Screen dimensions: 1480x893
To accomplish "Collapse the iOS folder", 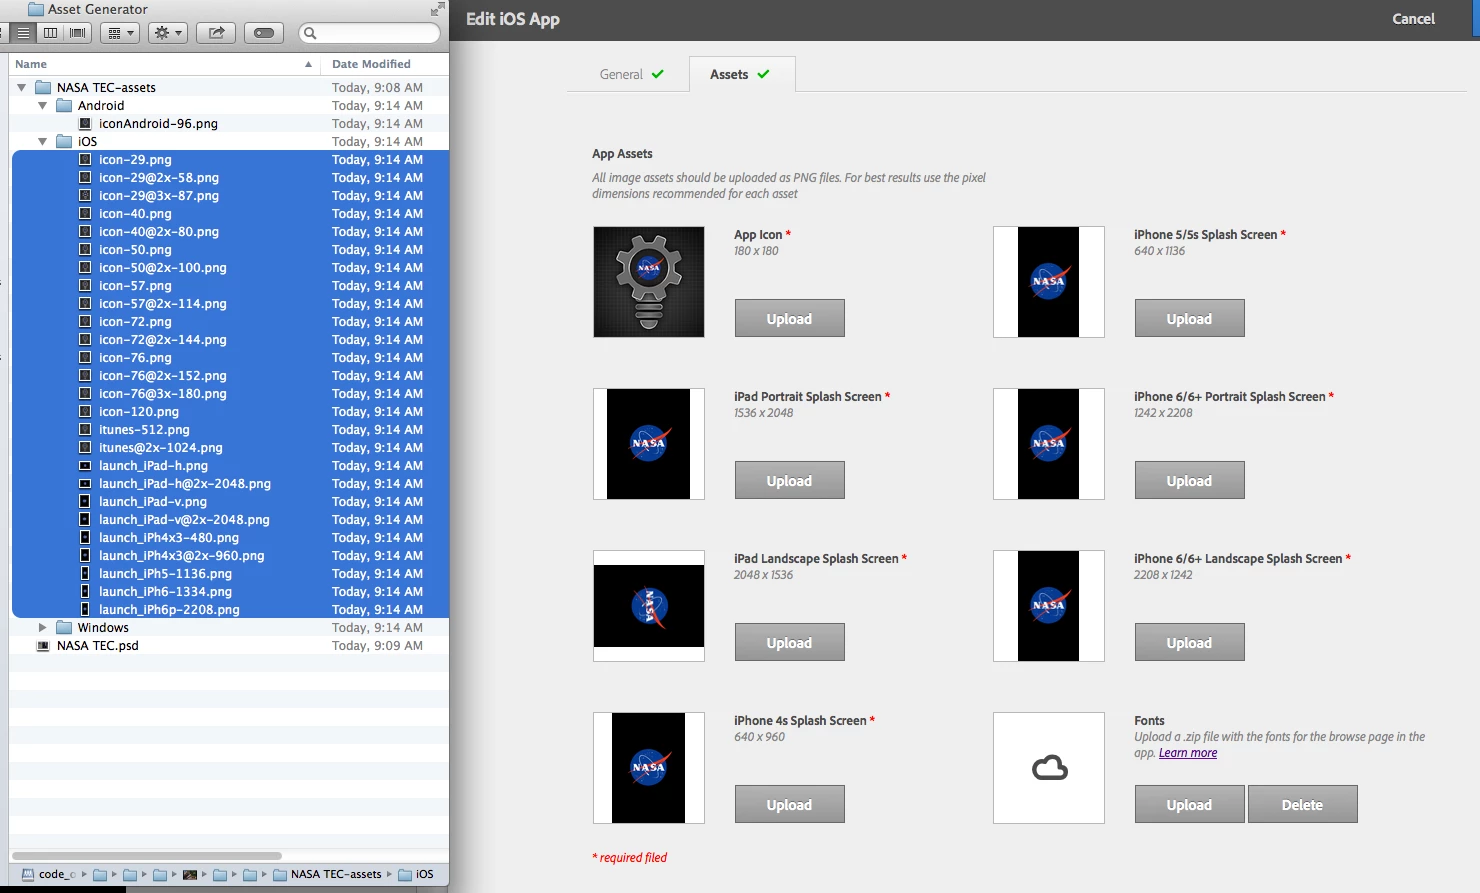I will pyautogui.click(x=42, y=141).
